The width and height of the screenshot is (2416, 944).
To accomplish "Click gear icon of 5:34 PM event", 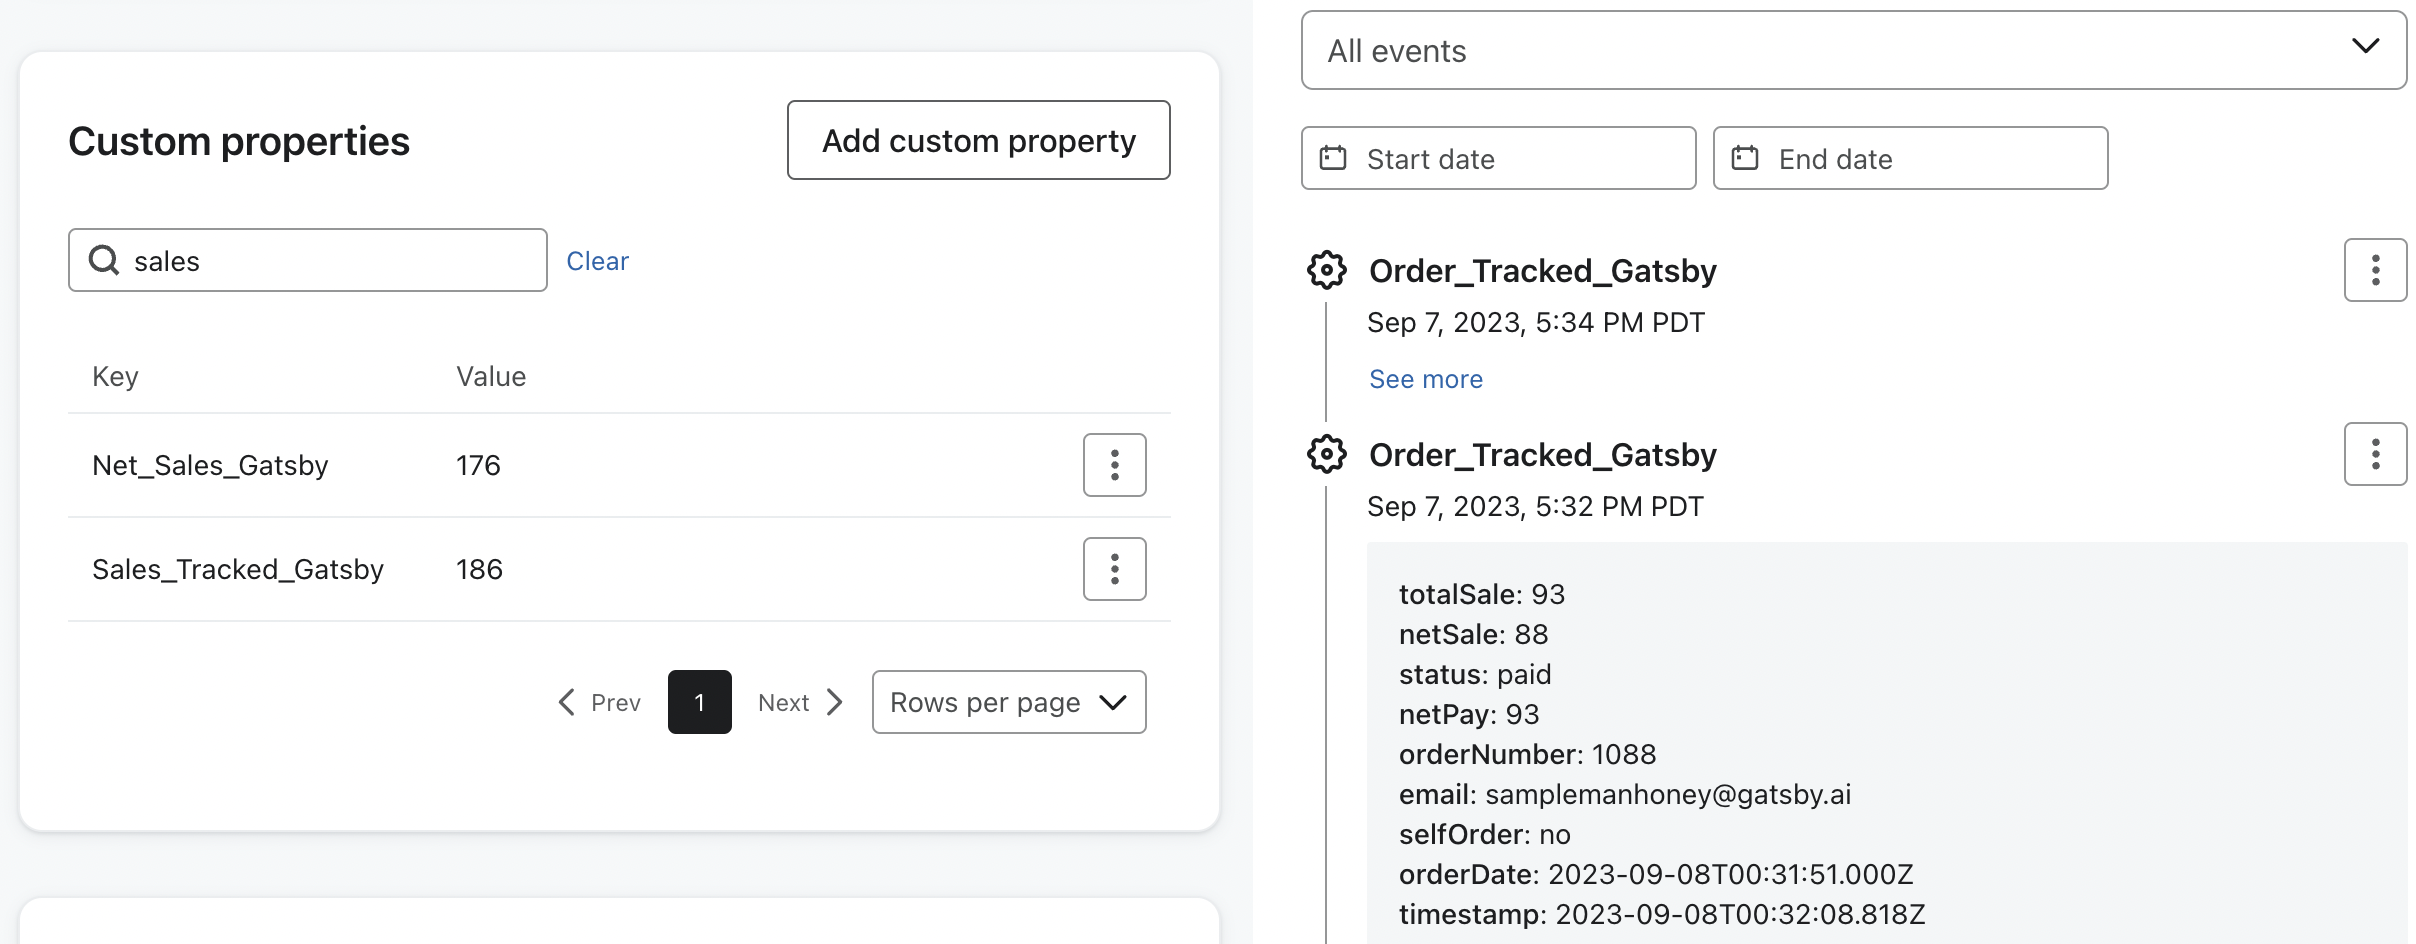I will [x=1327, y=270].
